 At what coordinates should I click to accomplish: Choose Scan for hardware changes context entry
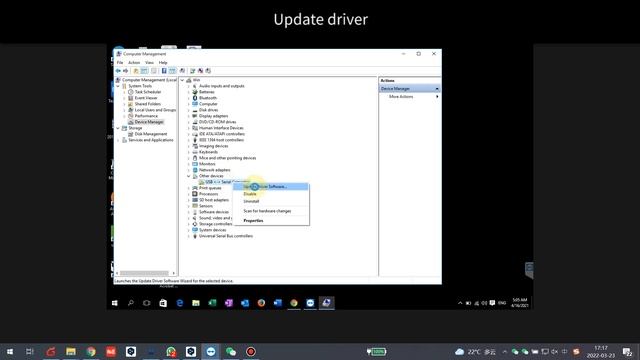(271, 211)
